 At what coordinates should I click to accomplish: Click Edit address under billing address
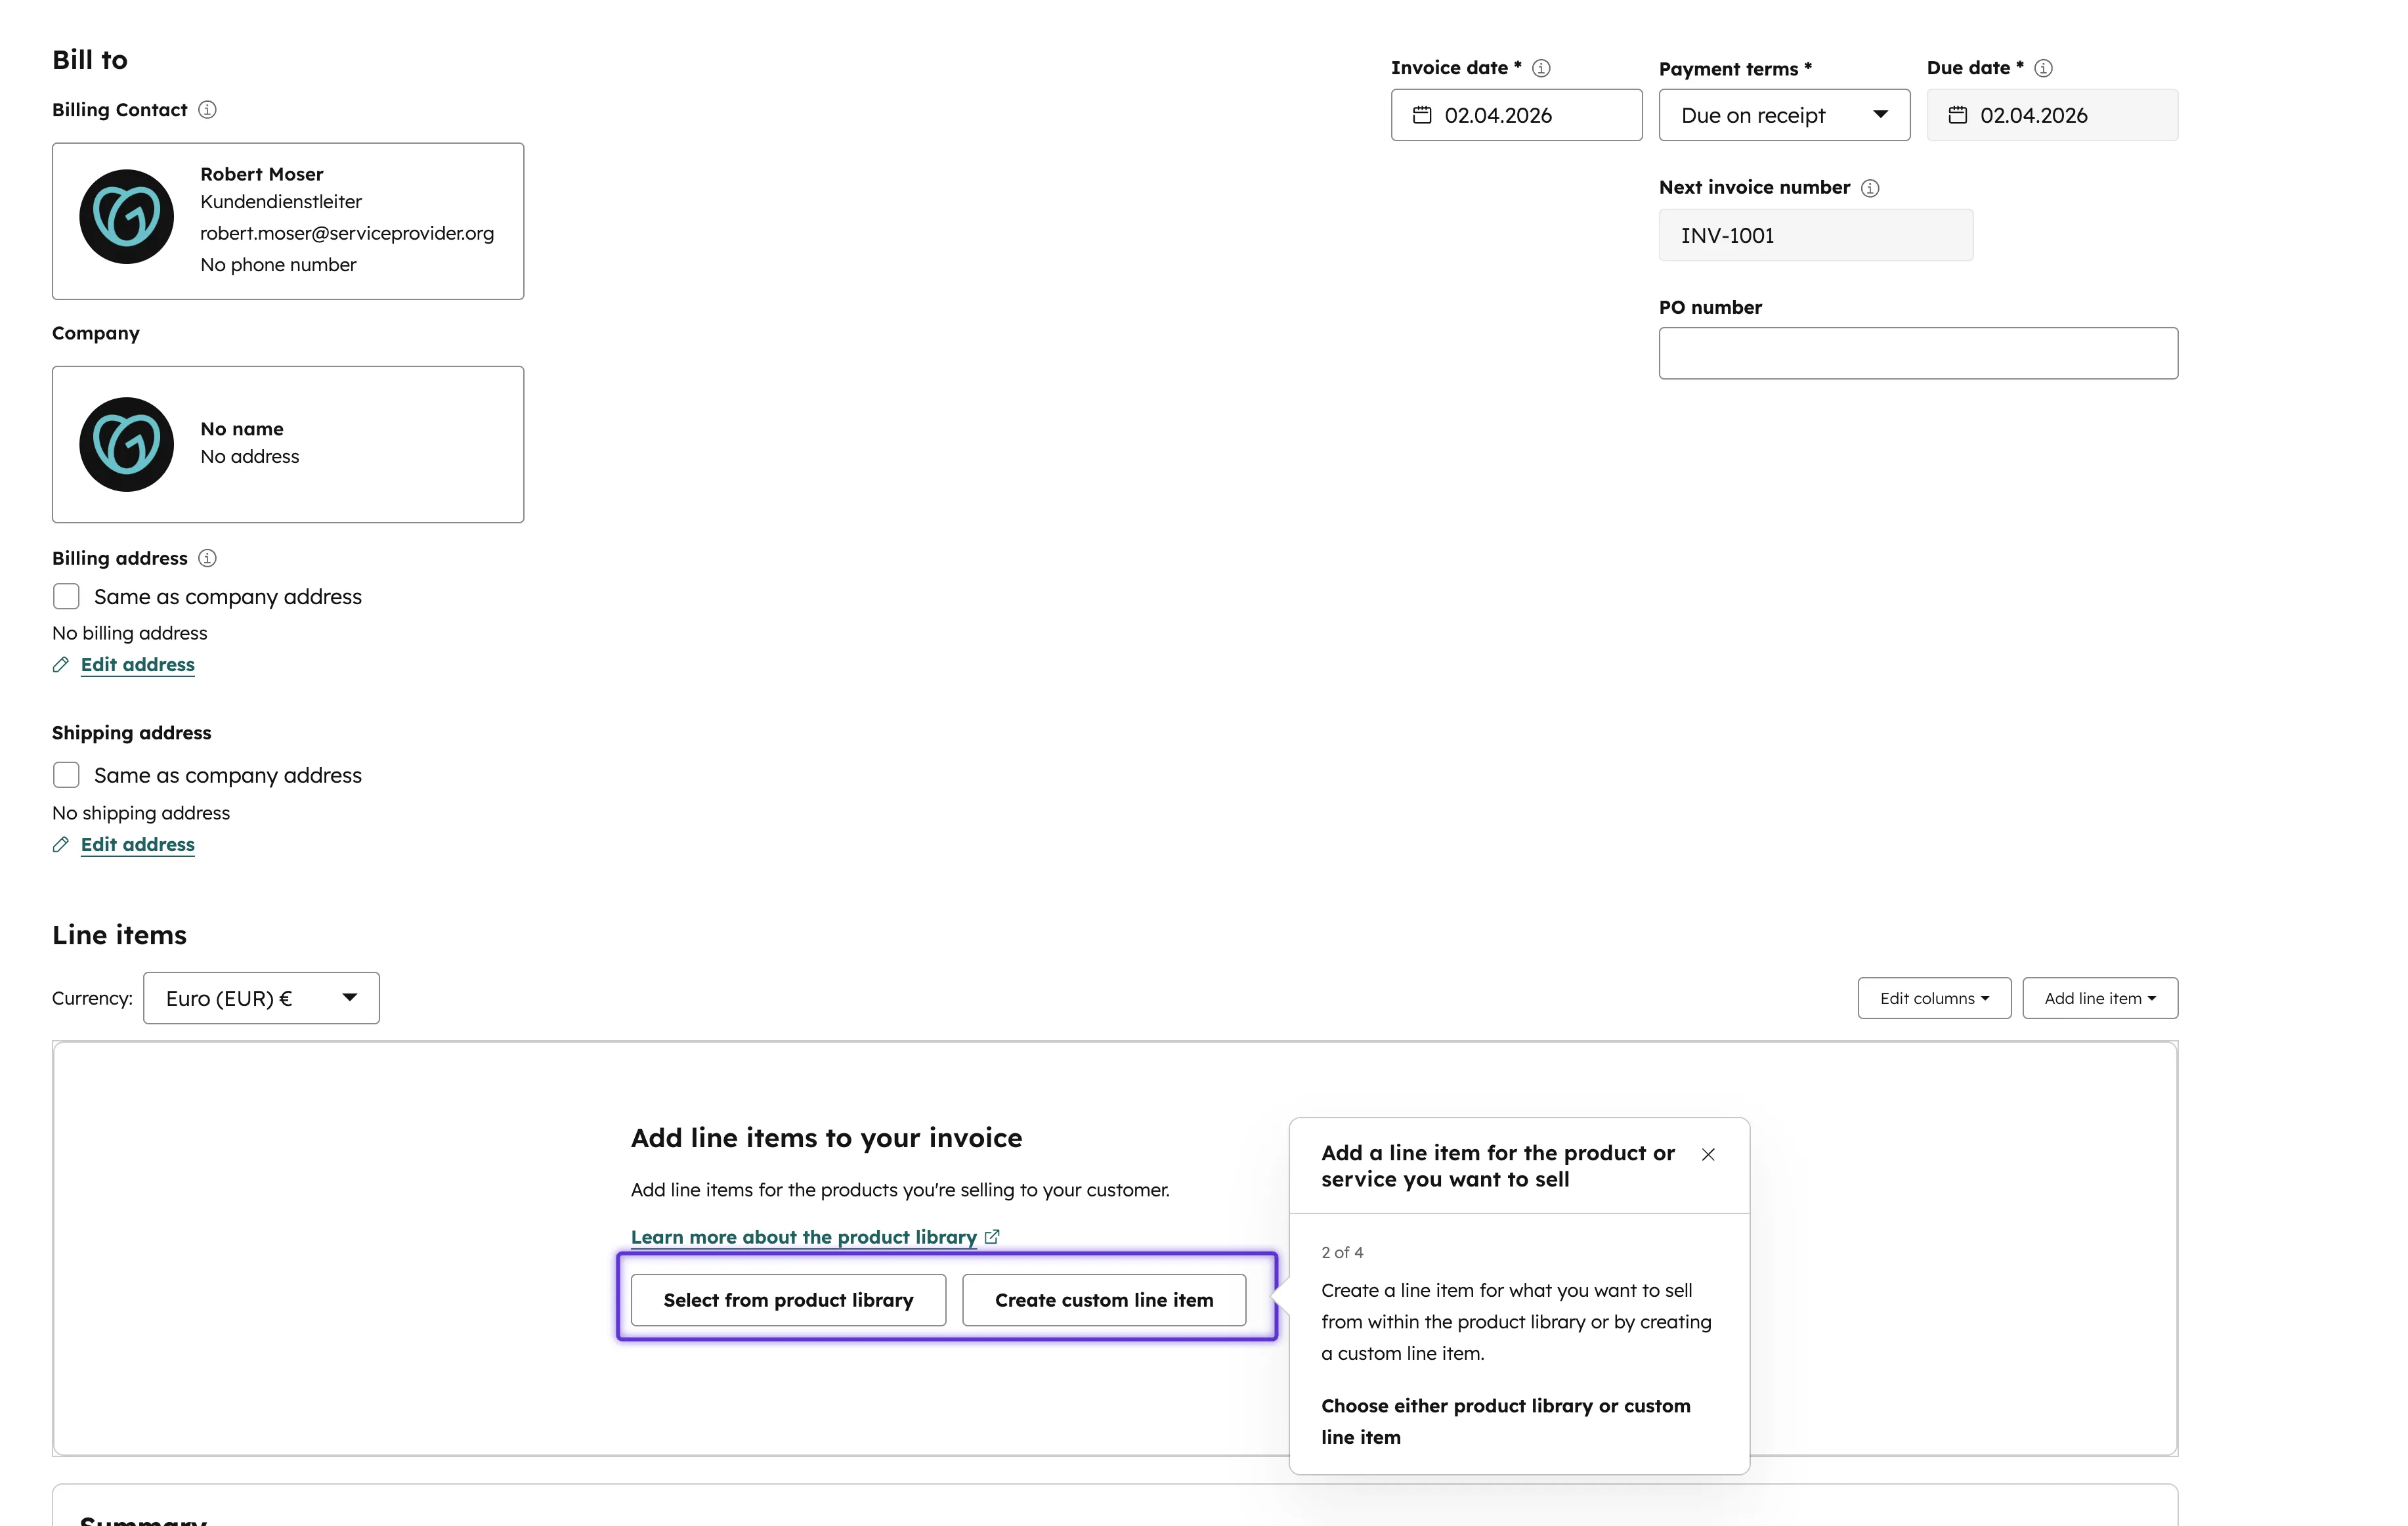point(137,665)
